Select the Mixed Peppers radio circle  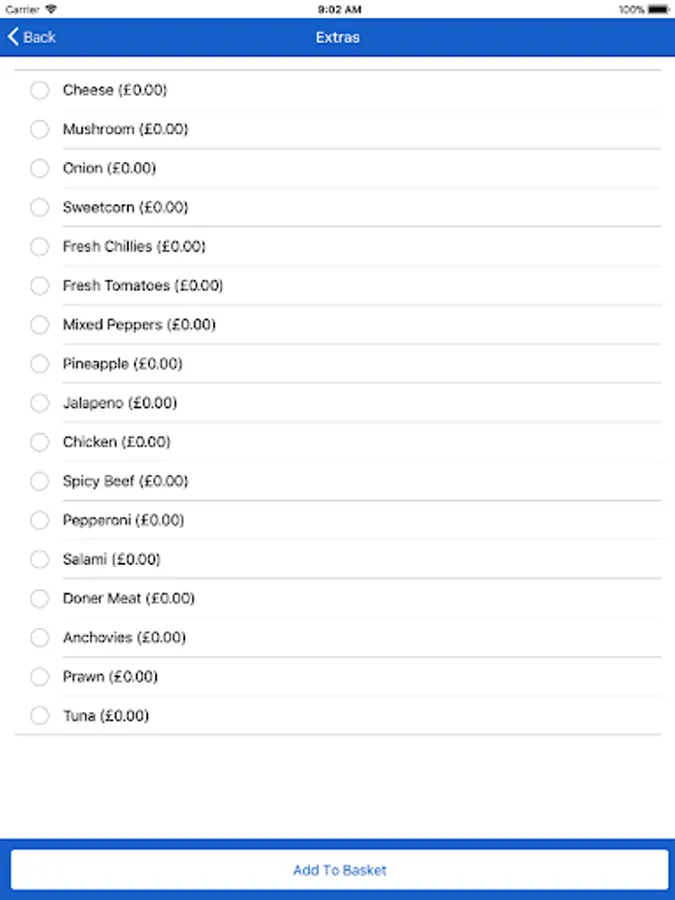(40, 324)
